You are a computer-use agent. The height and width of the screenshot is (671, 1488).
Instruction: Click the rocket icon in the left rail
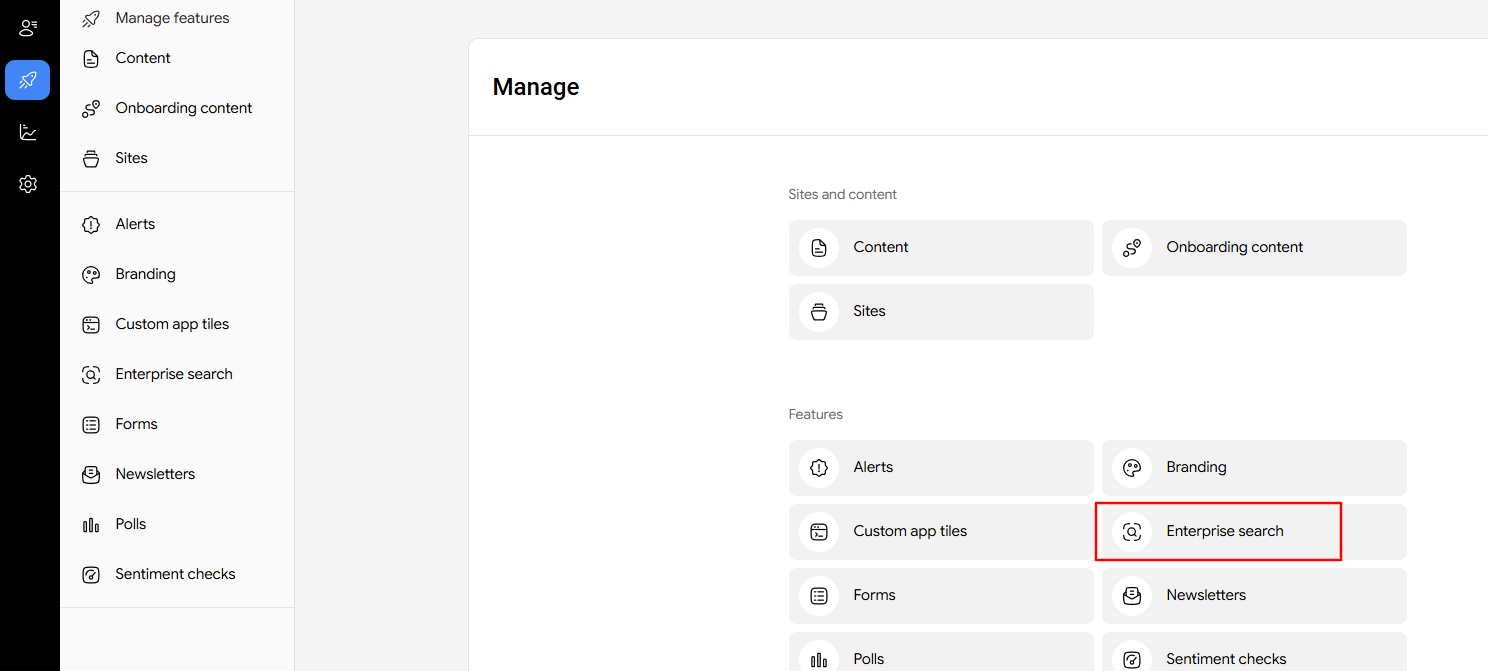(x=28, y=80)
